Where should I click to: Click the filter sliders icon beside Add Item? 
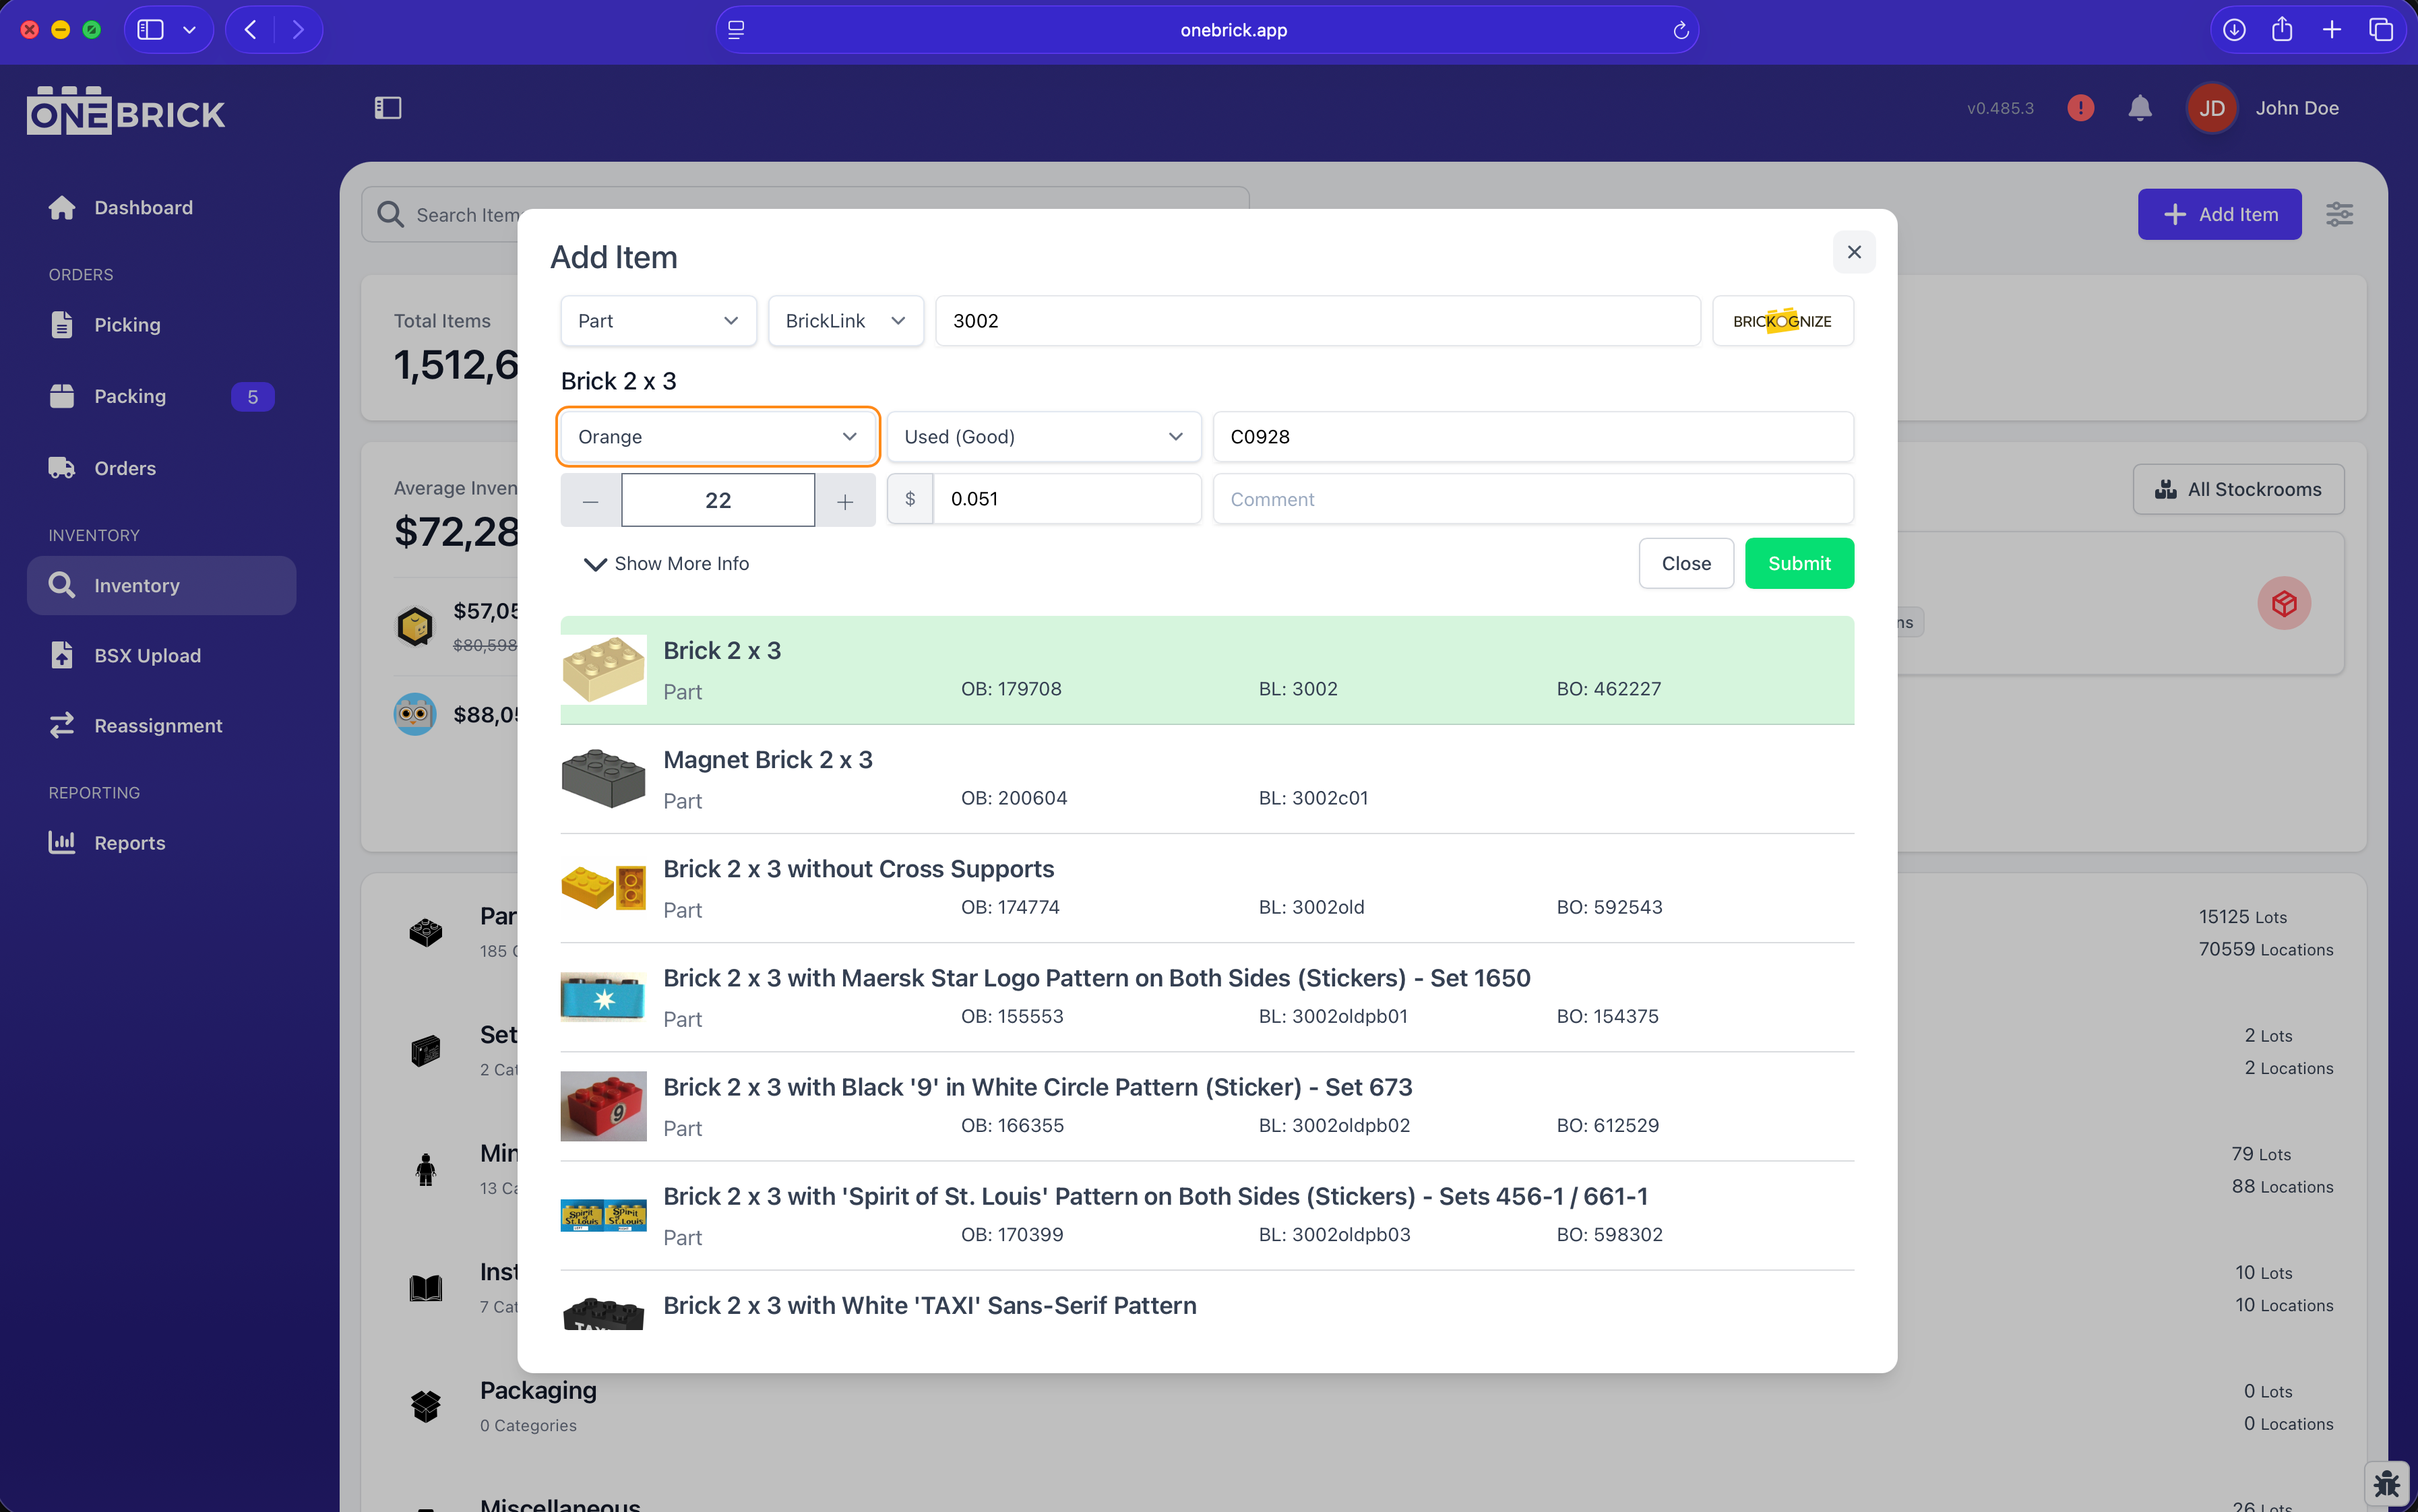(2339, 214)
